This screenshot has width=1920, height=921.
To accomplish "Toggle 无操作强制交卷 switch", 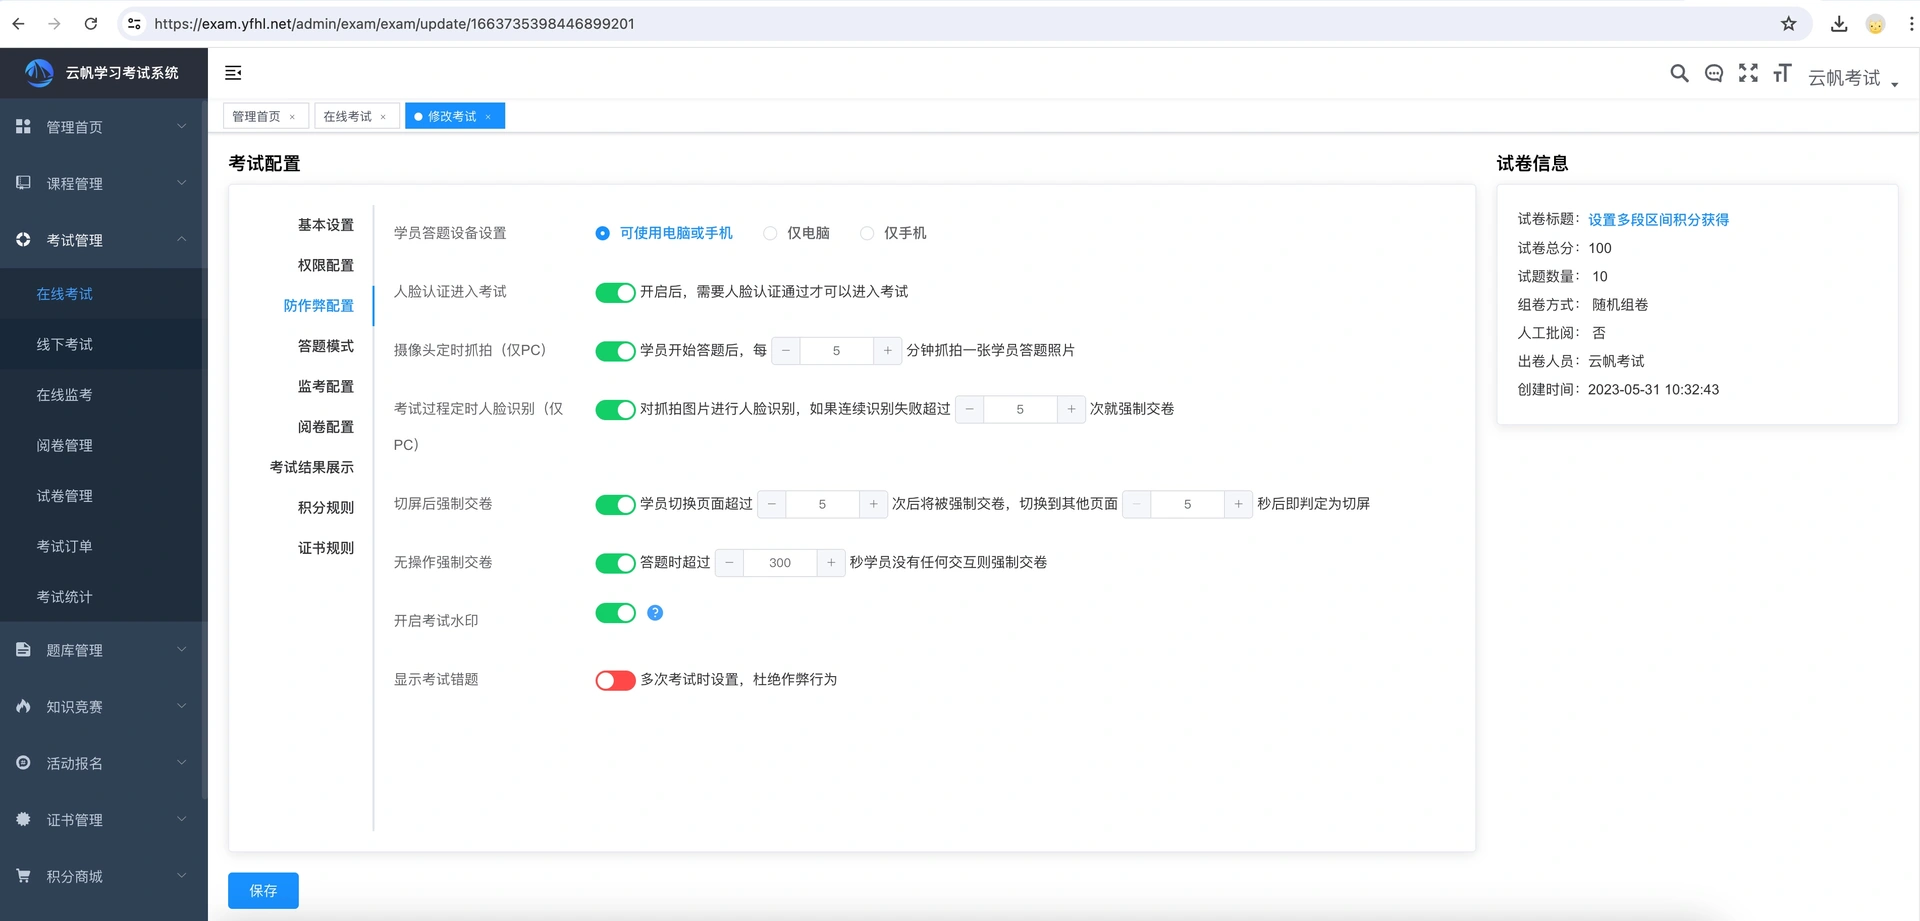I will (615, 563).
